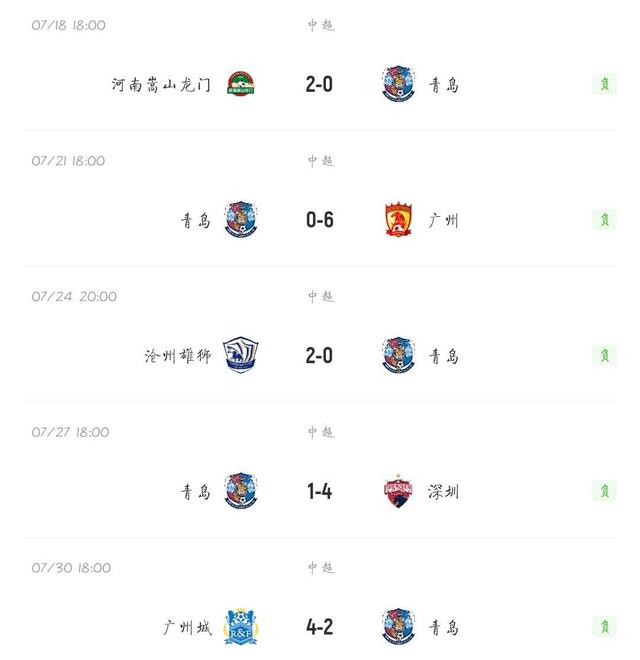The image size is (640, 660).
Task: Click Qingdao logo in the 07/30 match
Action: tap(399, 627)
